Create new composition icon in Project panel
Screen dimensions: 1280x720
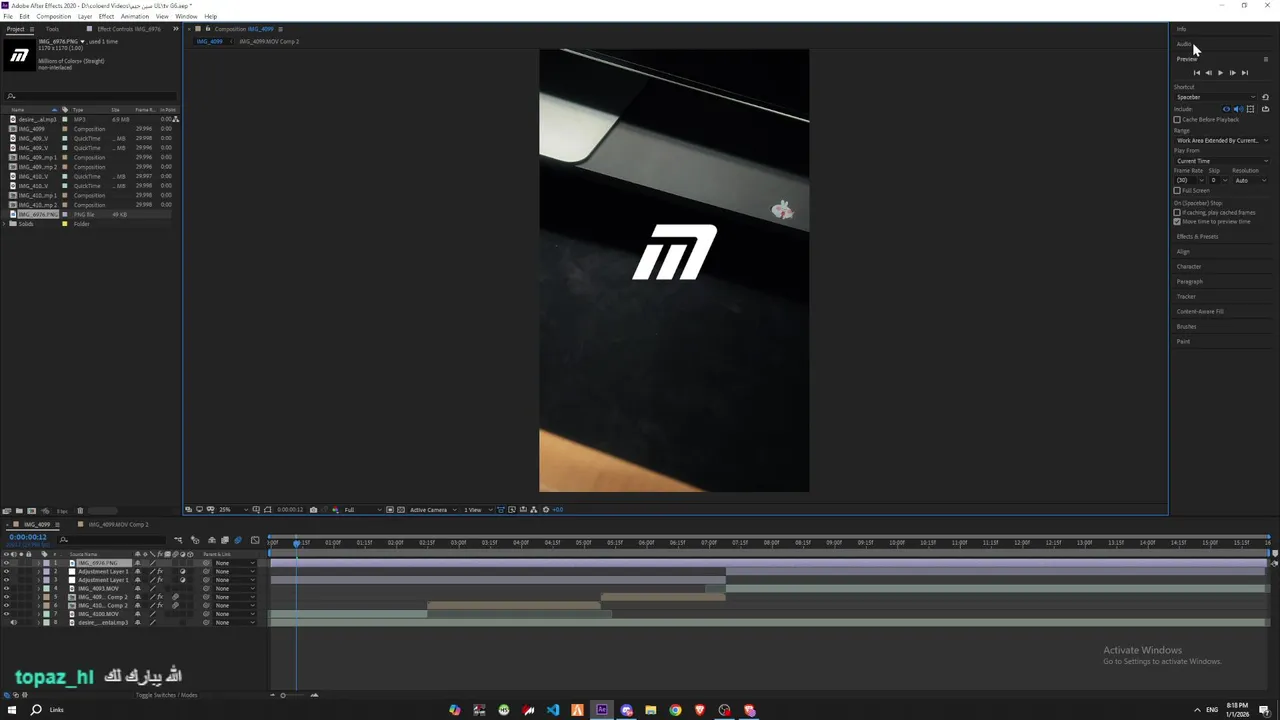tap(31, 511)
